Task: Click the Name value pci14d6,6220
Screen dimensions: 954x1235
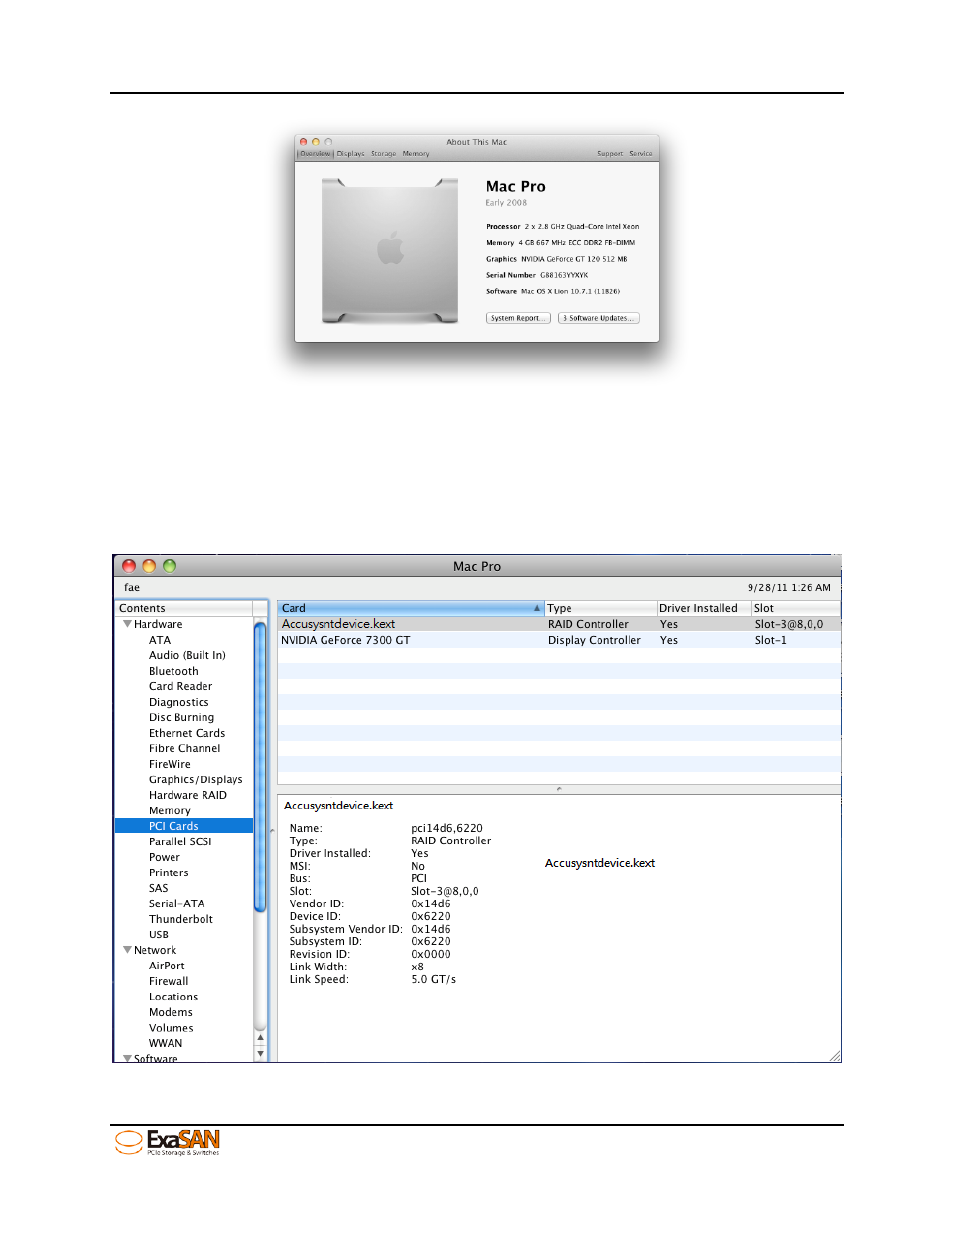Action: pyautogui.click(x=447, y=828)
